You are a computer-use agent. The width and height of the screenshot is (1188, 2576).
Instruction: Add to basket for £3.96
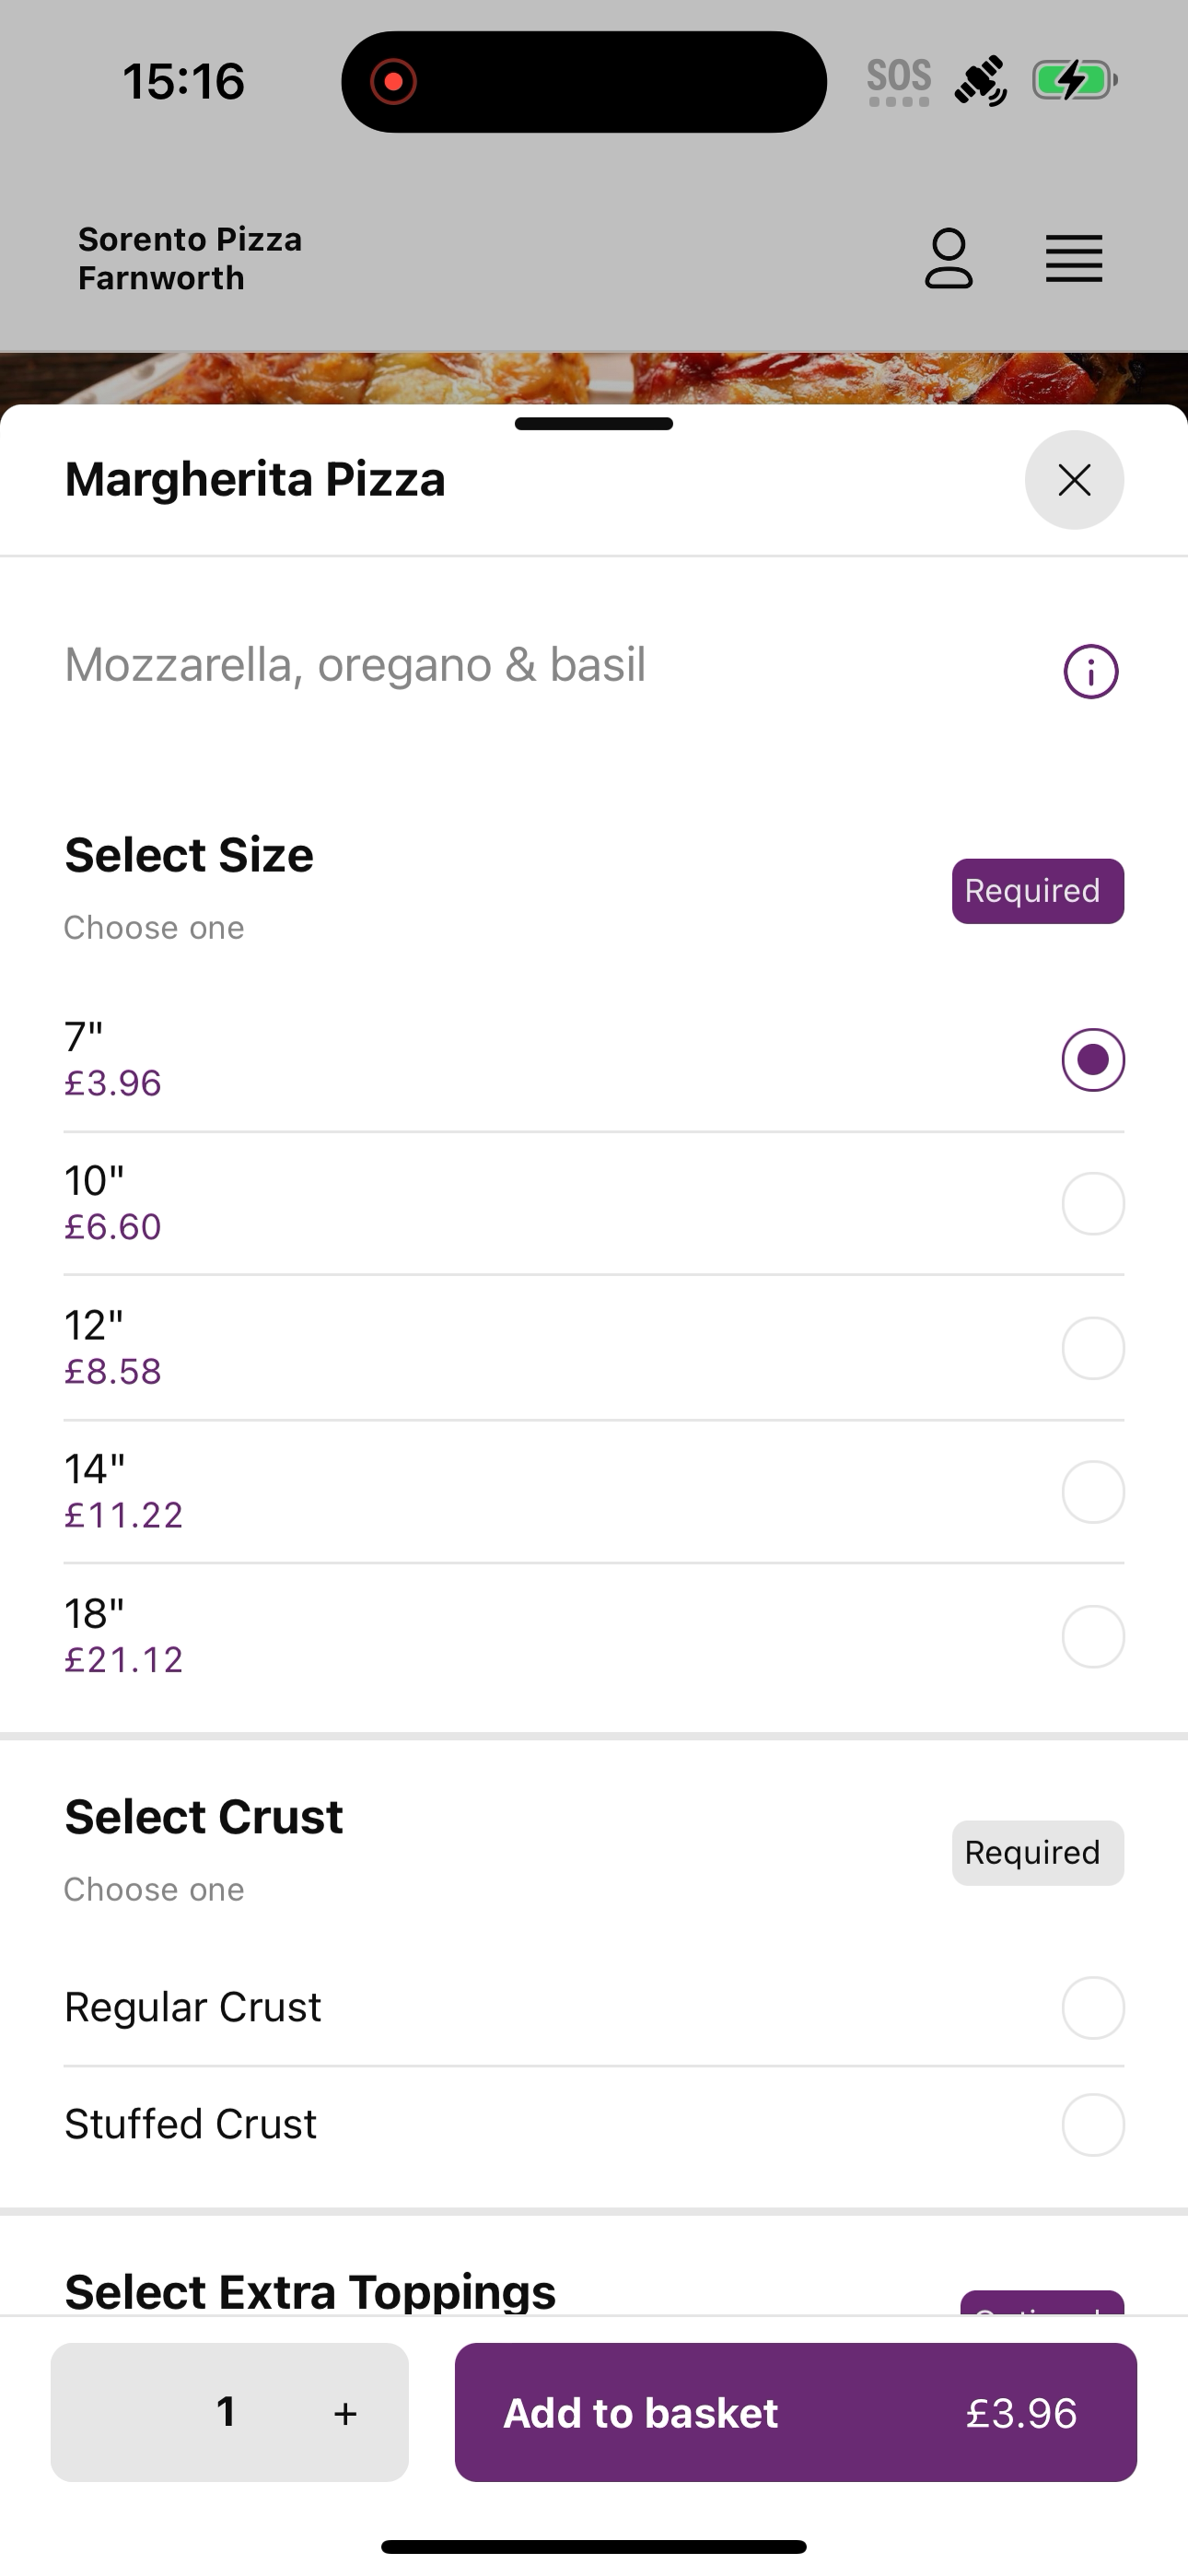795,2412
